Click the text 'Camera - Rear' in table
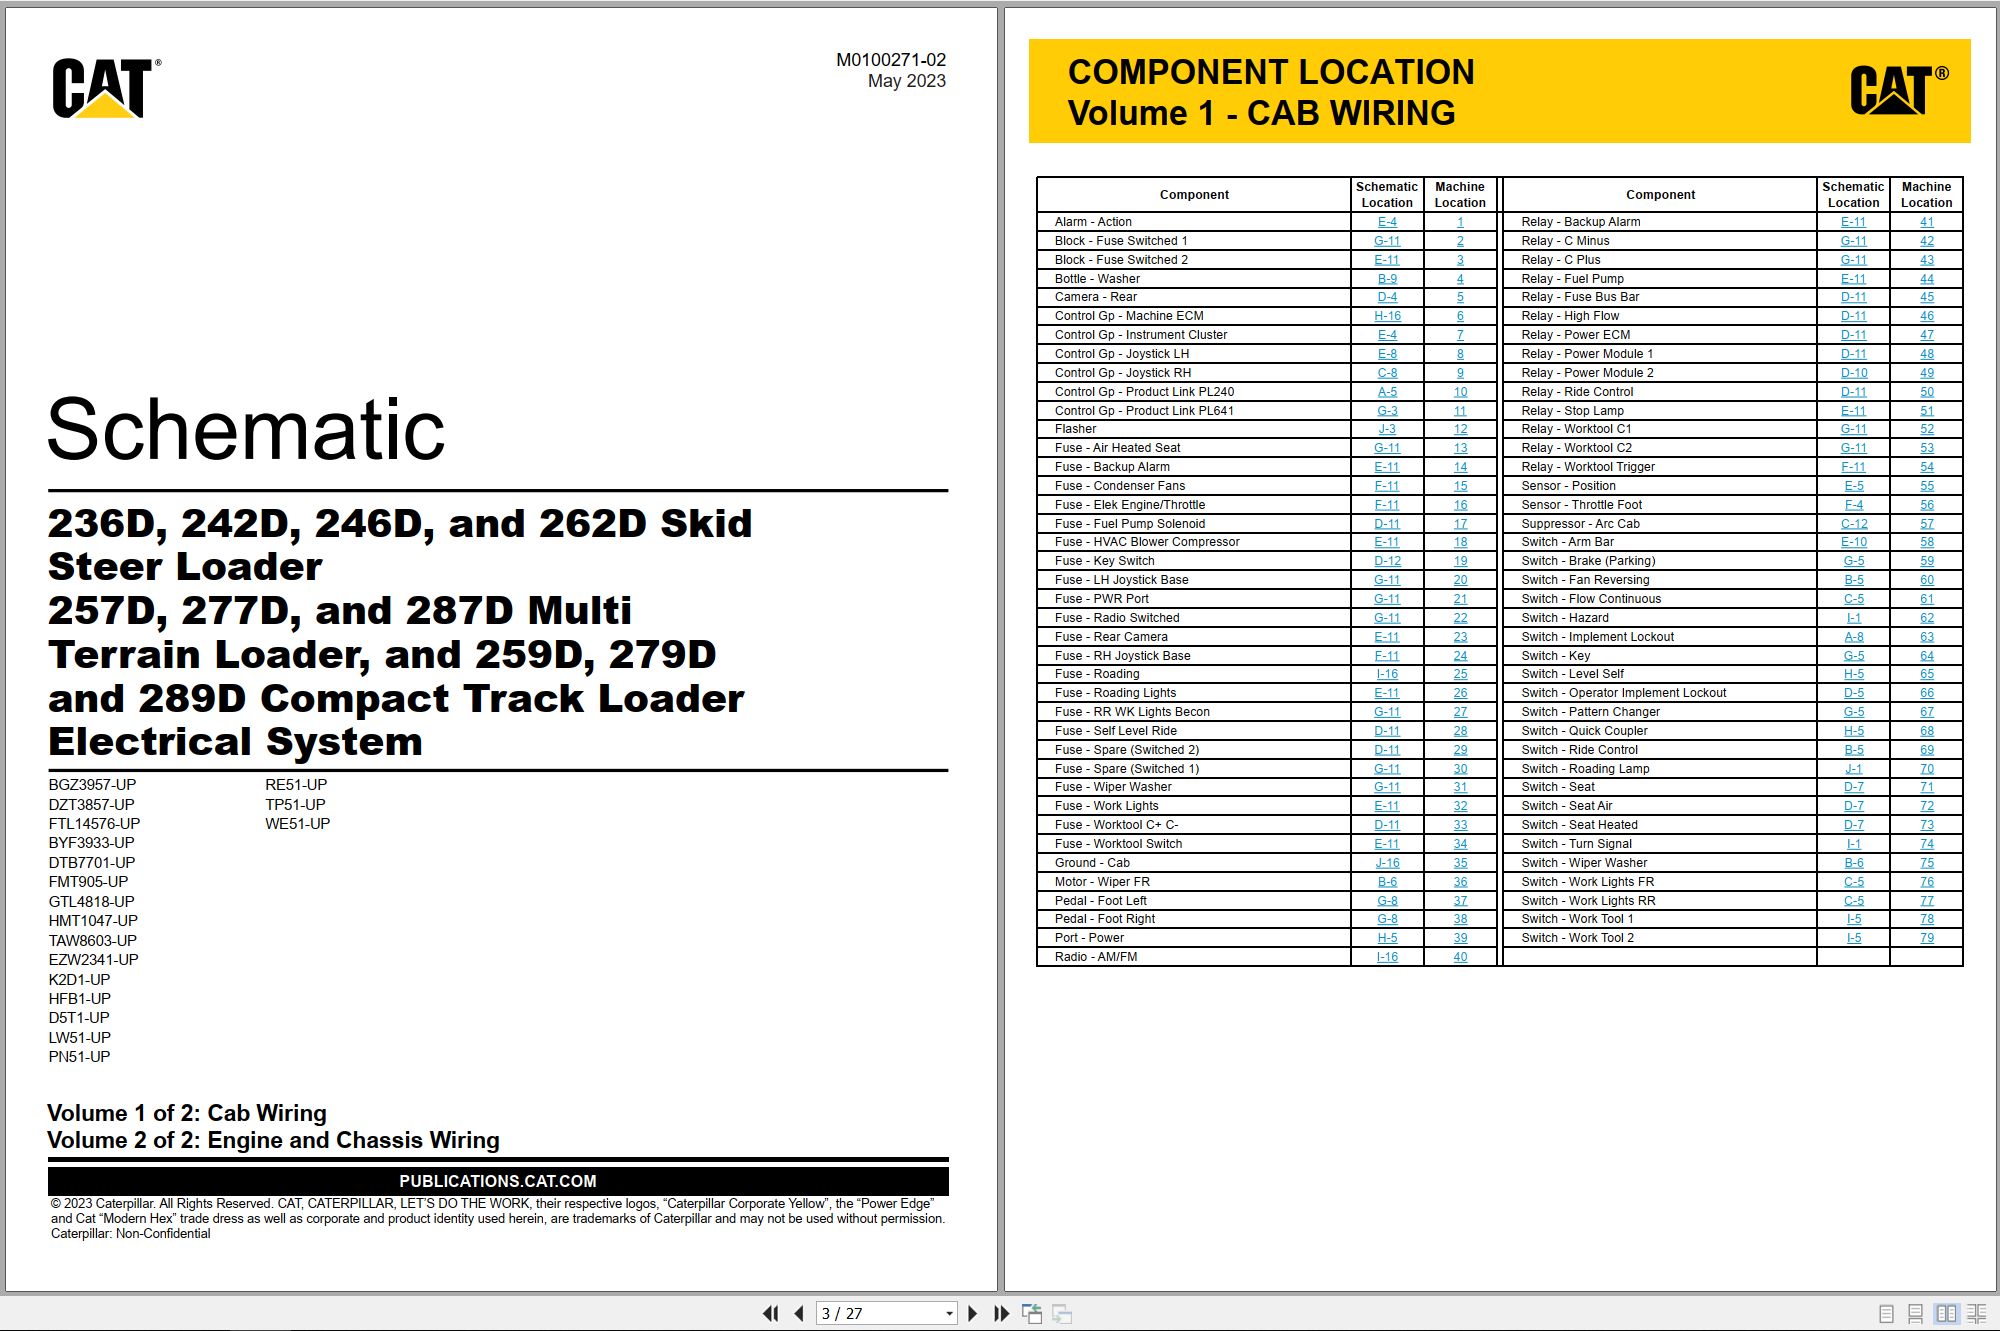This screenshot has width=2000, height=1331. pos(1095,297)
